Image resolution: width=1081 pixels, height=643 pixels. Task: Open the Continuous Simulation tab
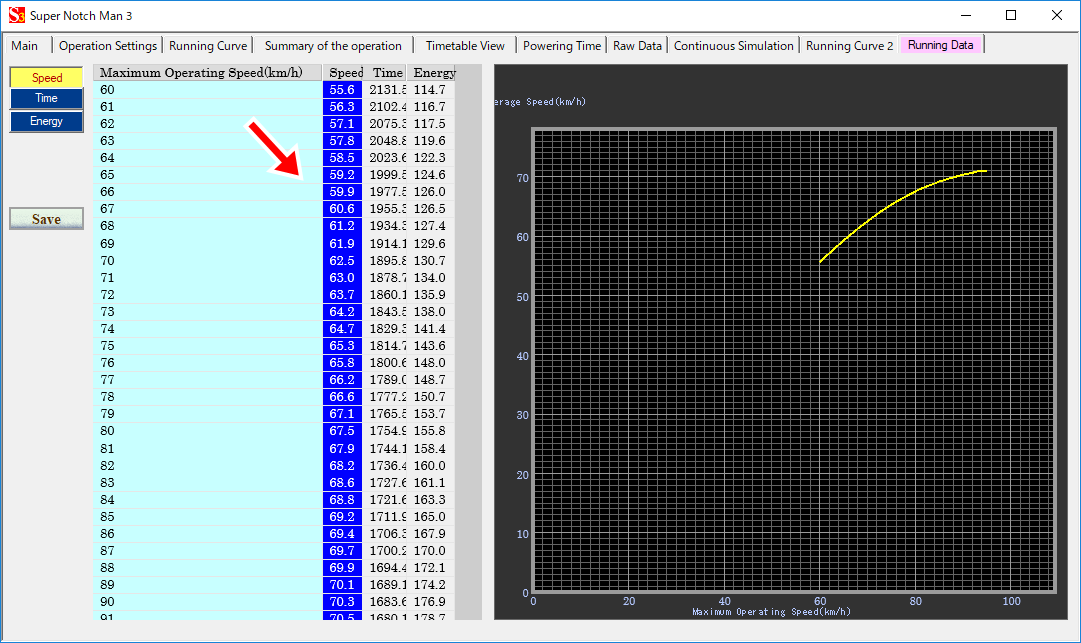[734, 46]
